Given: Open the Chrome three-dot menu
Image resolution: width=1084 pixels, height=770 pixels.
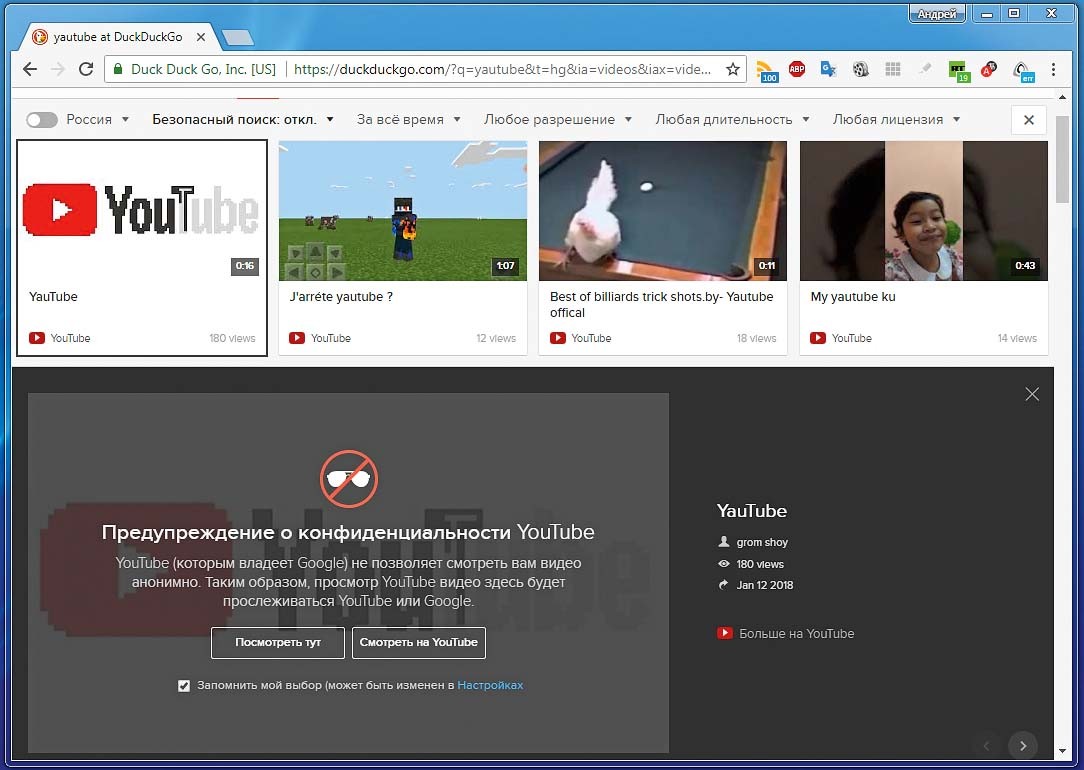Looking at the screenshot, I should point(1054,70).
